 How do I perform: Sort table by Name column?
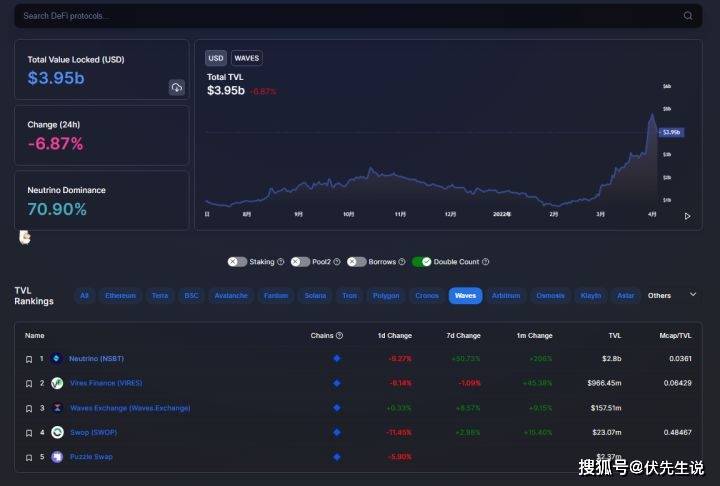(x=34, y=335)
